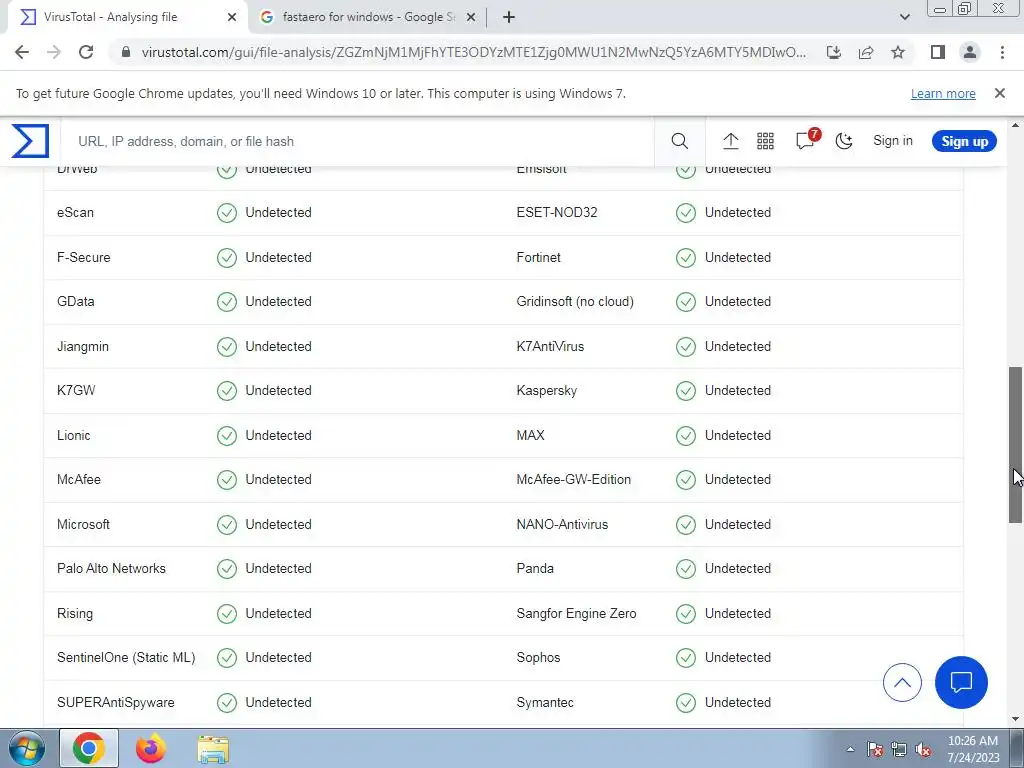Click scrollbar down arrow

tap(1015, 719)
